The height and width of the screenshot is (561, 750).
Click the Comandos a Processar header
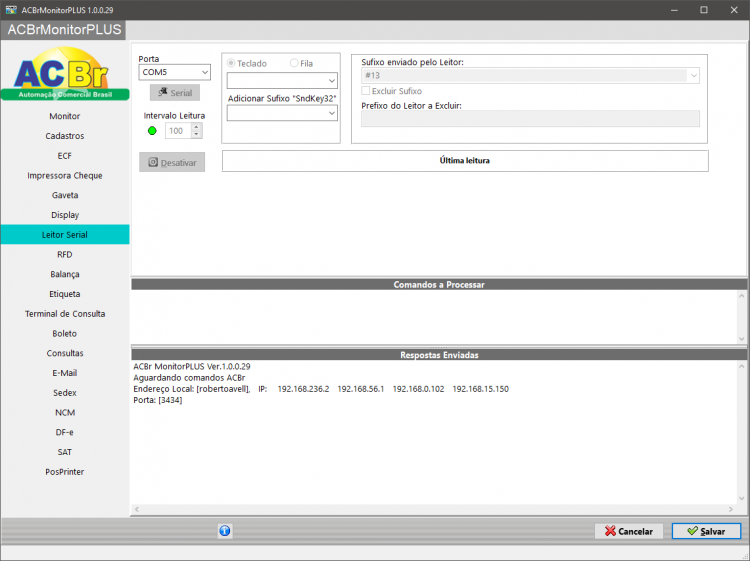click(x=439, y=285)
